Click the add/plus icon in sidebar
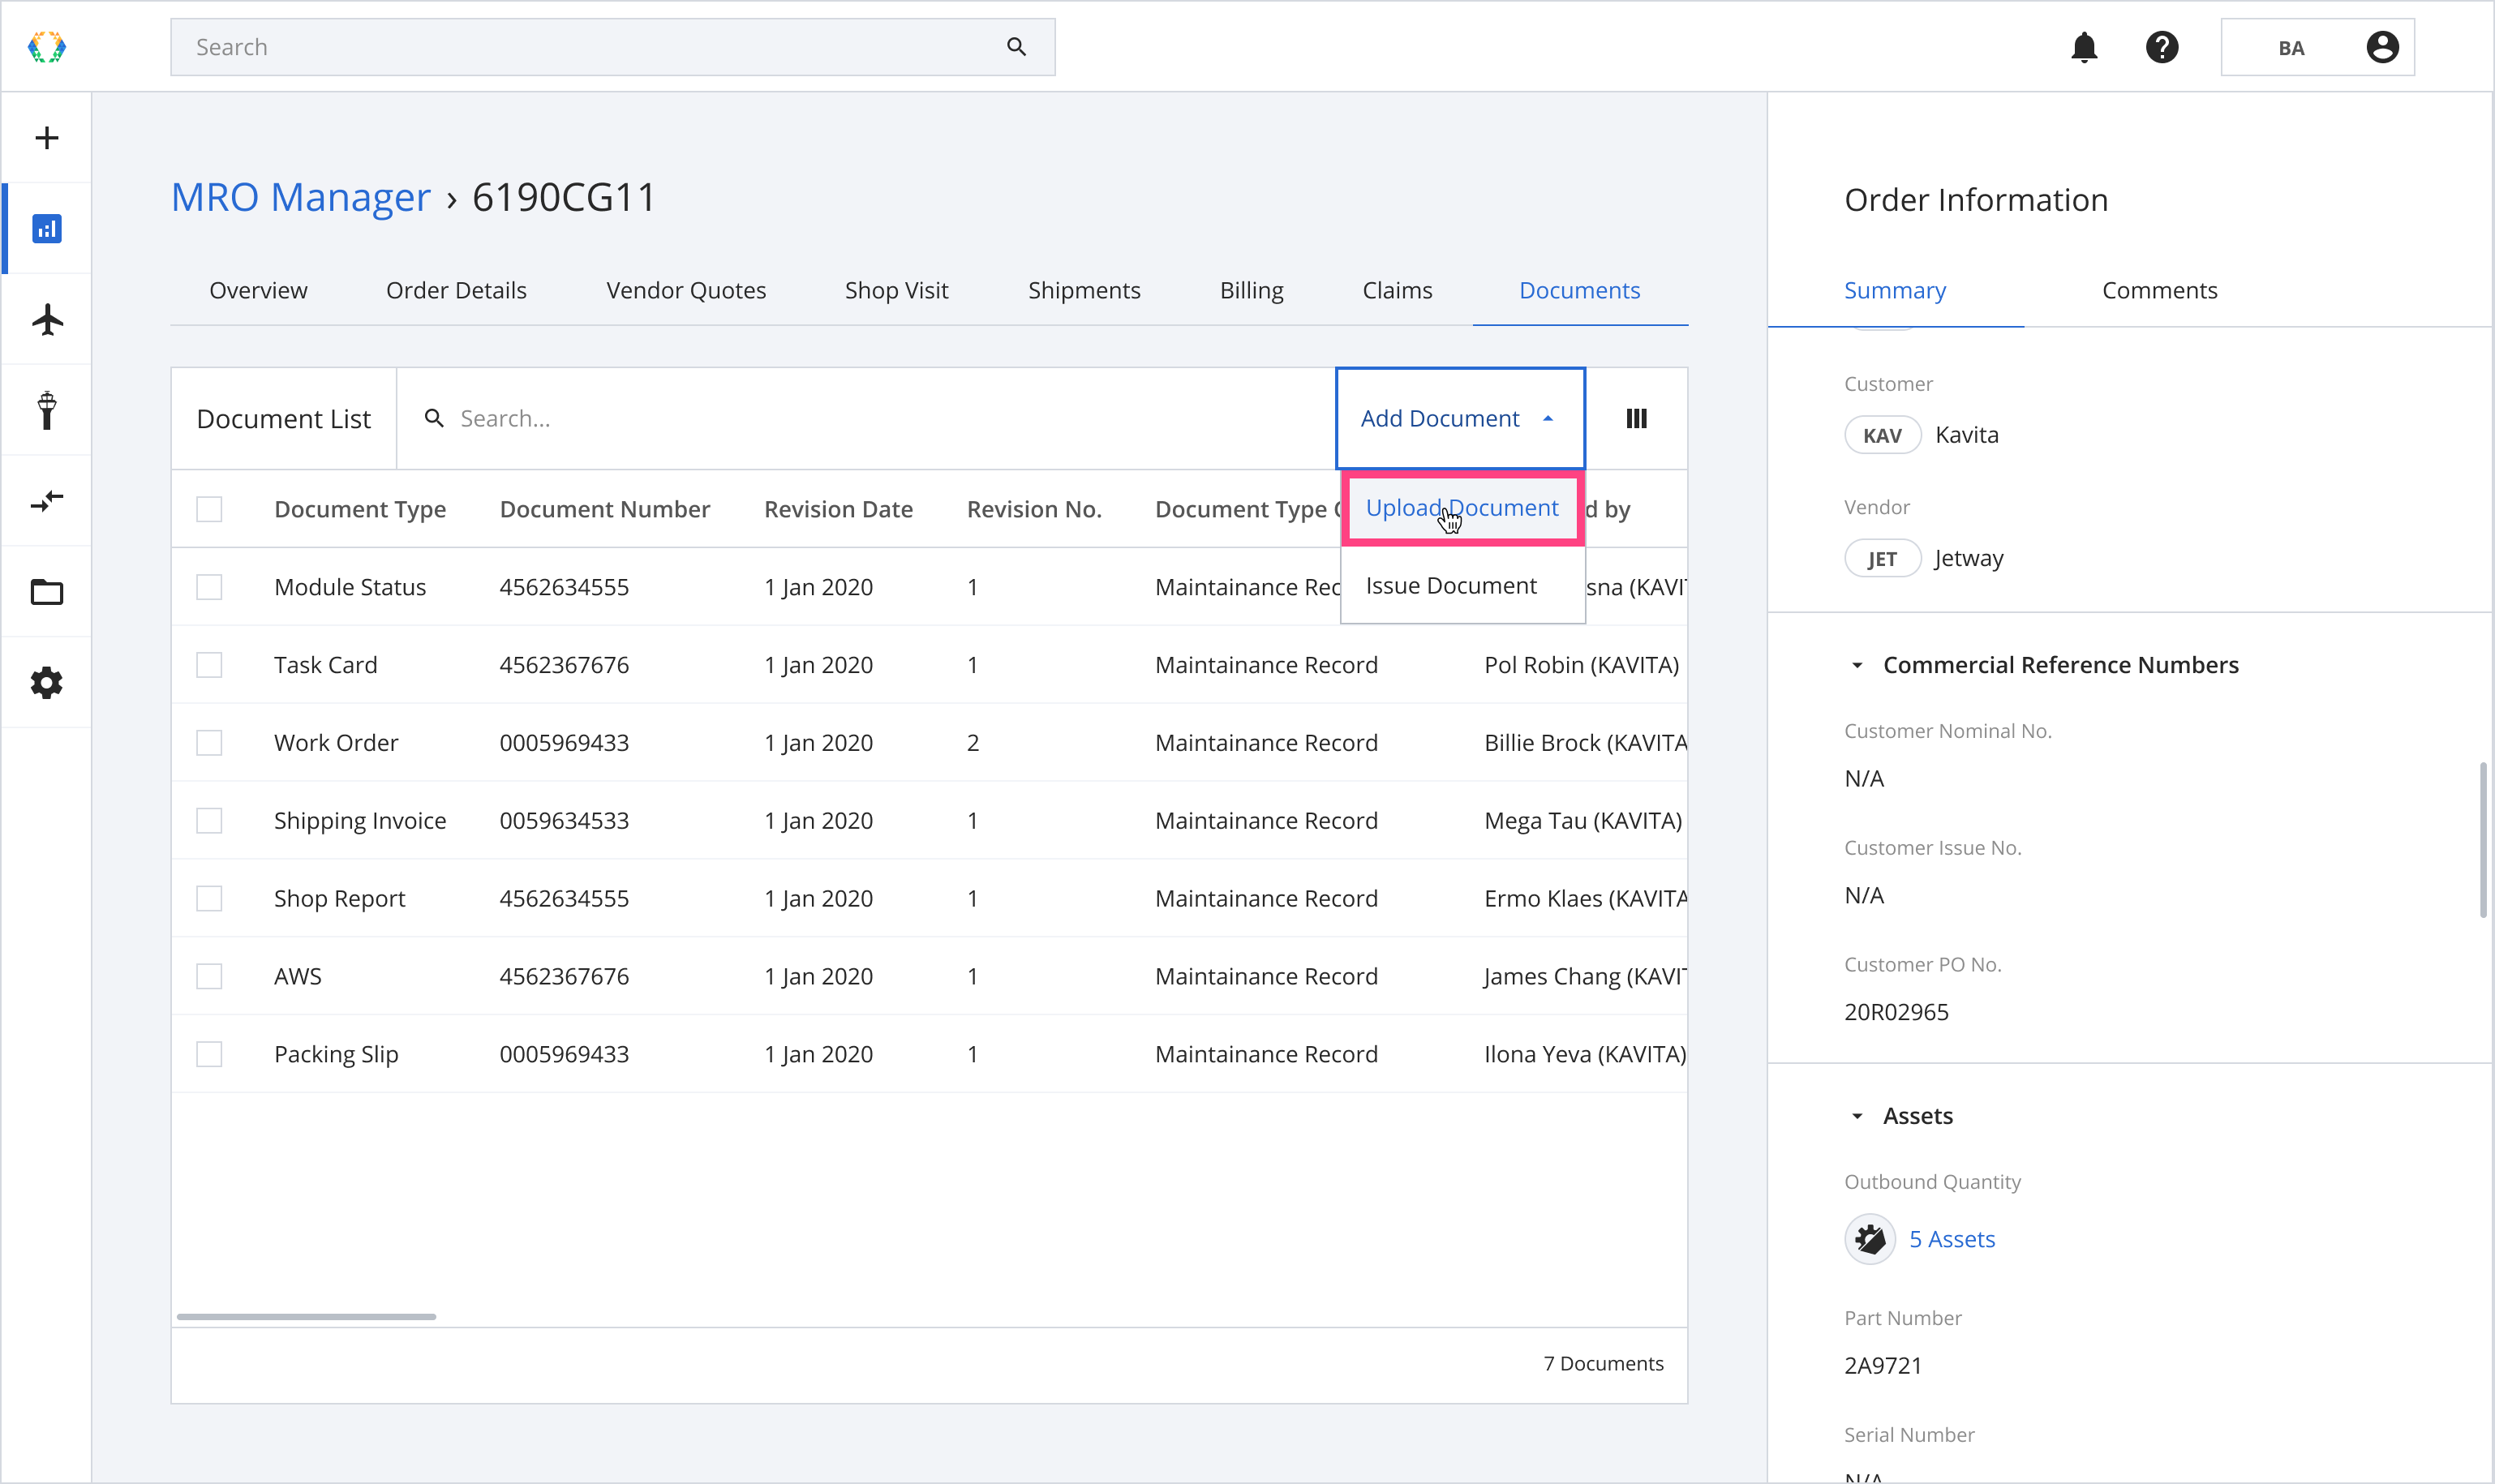The height and width of the screenshot is (1484, 2495). (48, 136)
